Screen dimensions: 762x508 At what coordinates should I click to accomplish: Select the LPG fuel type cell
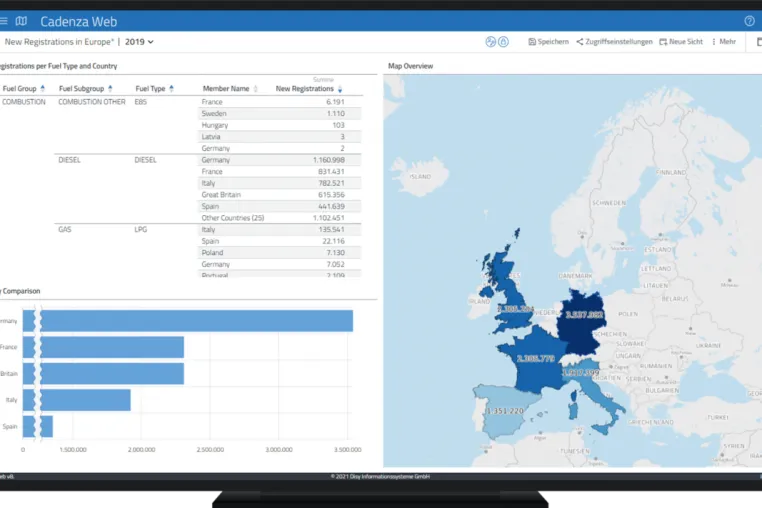[140, 229]
